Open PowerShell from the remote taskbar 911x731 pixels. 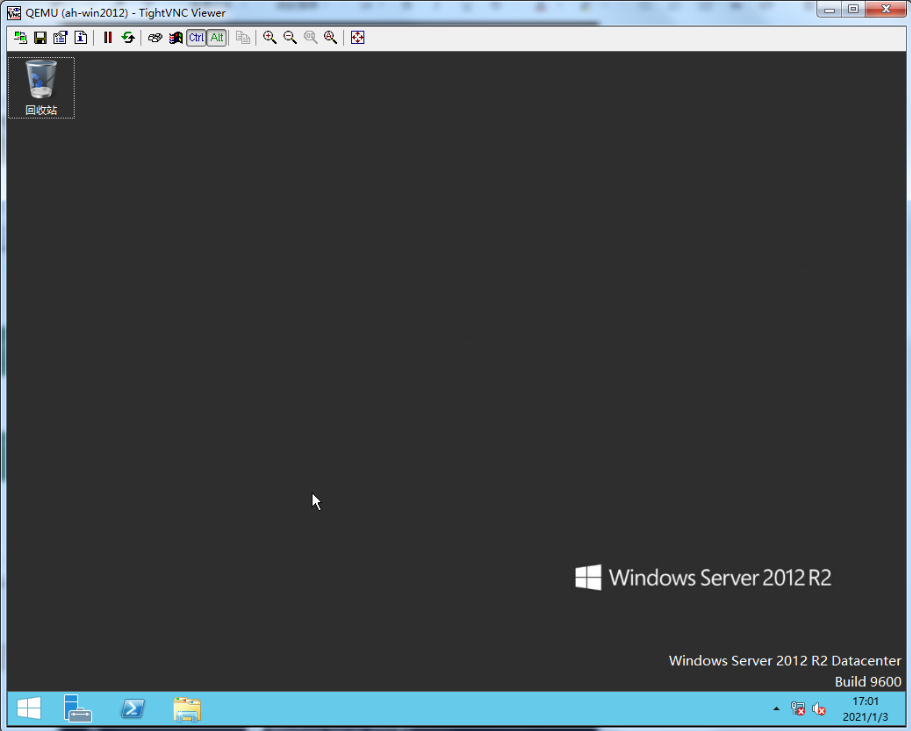tap(132, 709)
